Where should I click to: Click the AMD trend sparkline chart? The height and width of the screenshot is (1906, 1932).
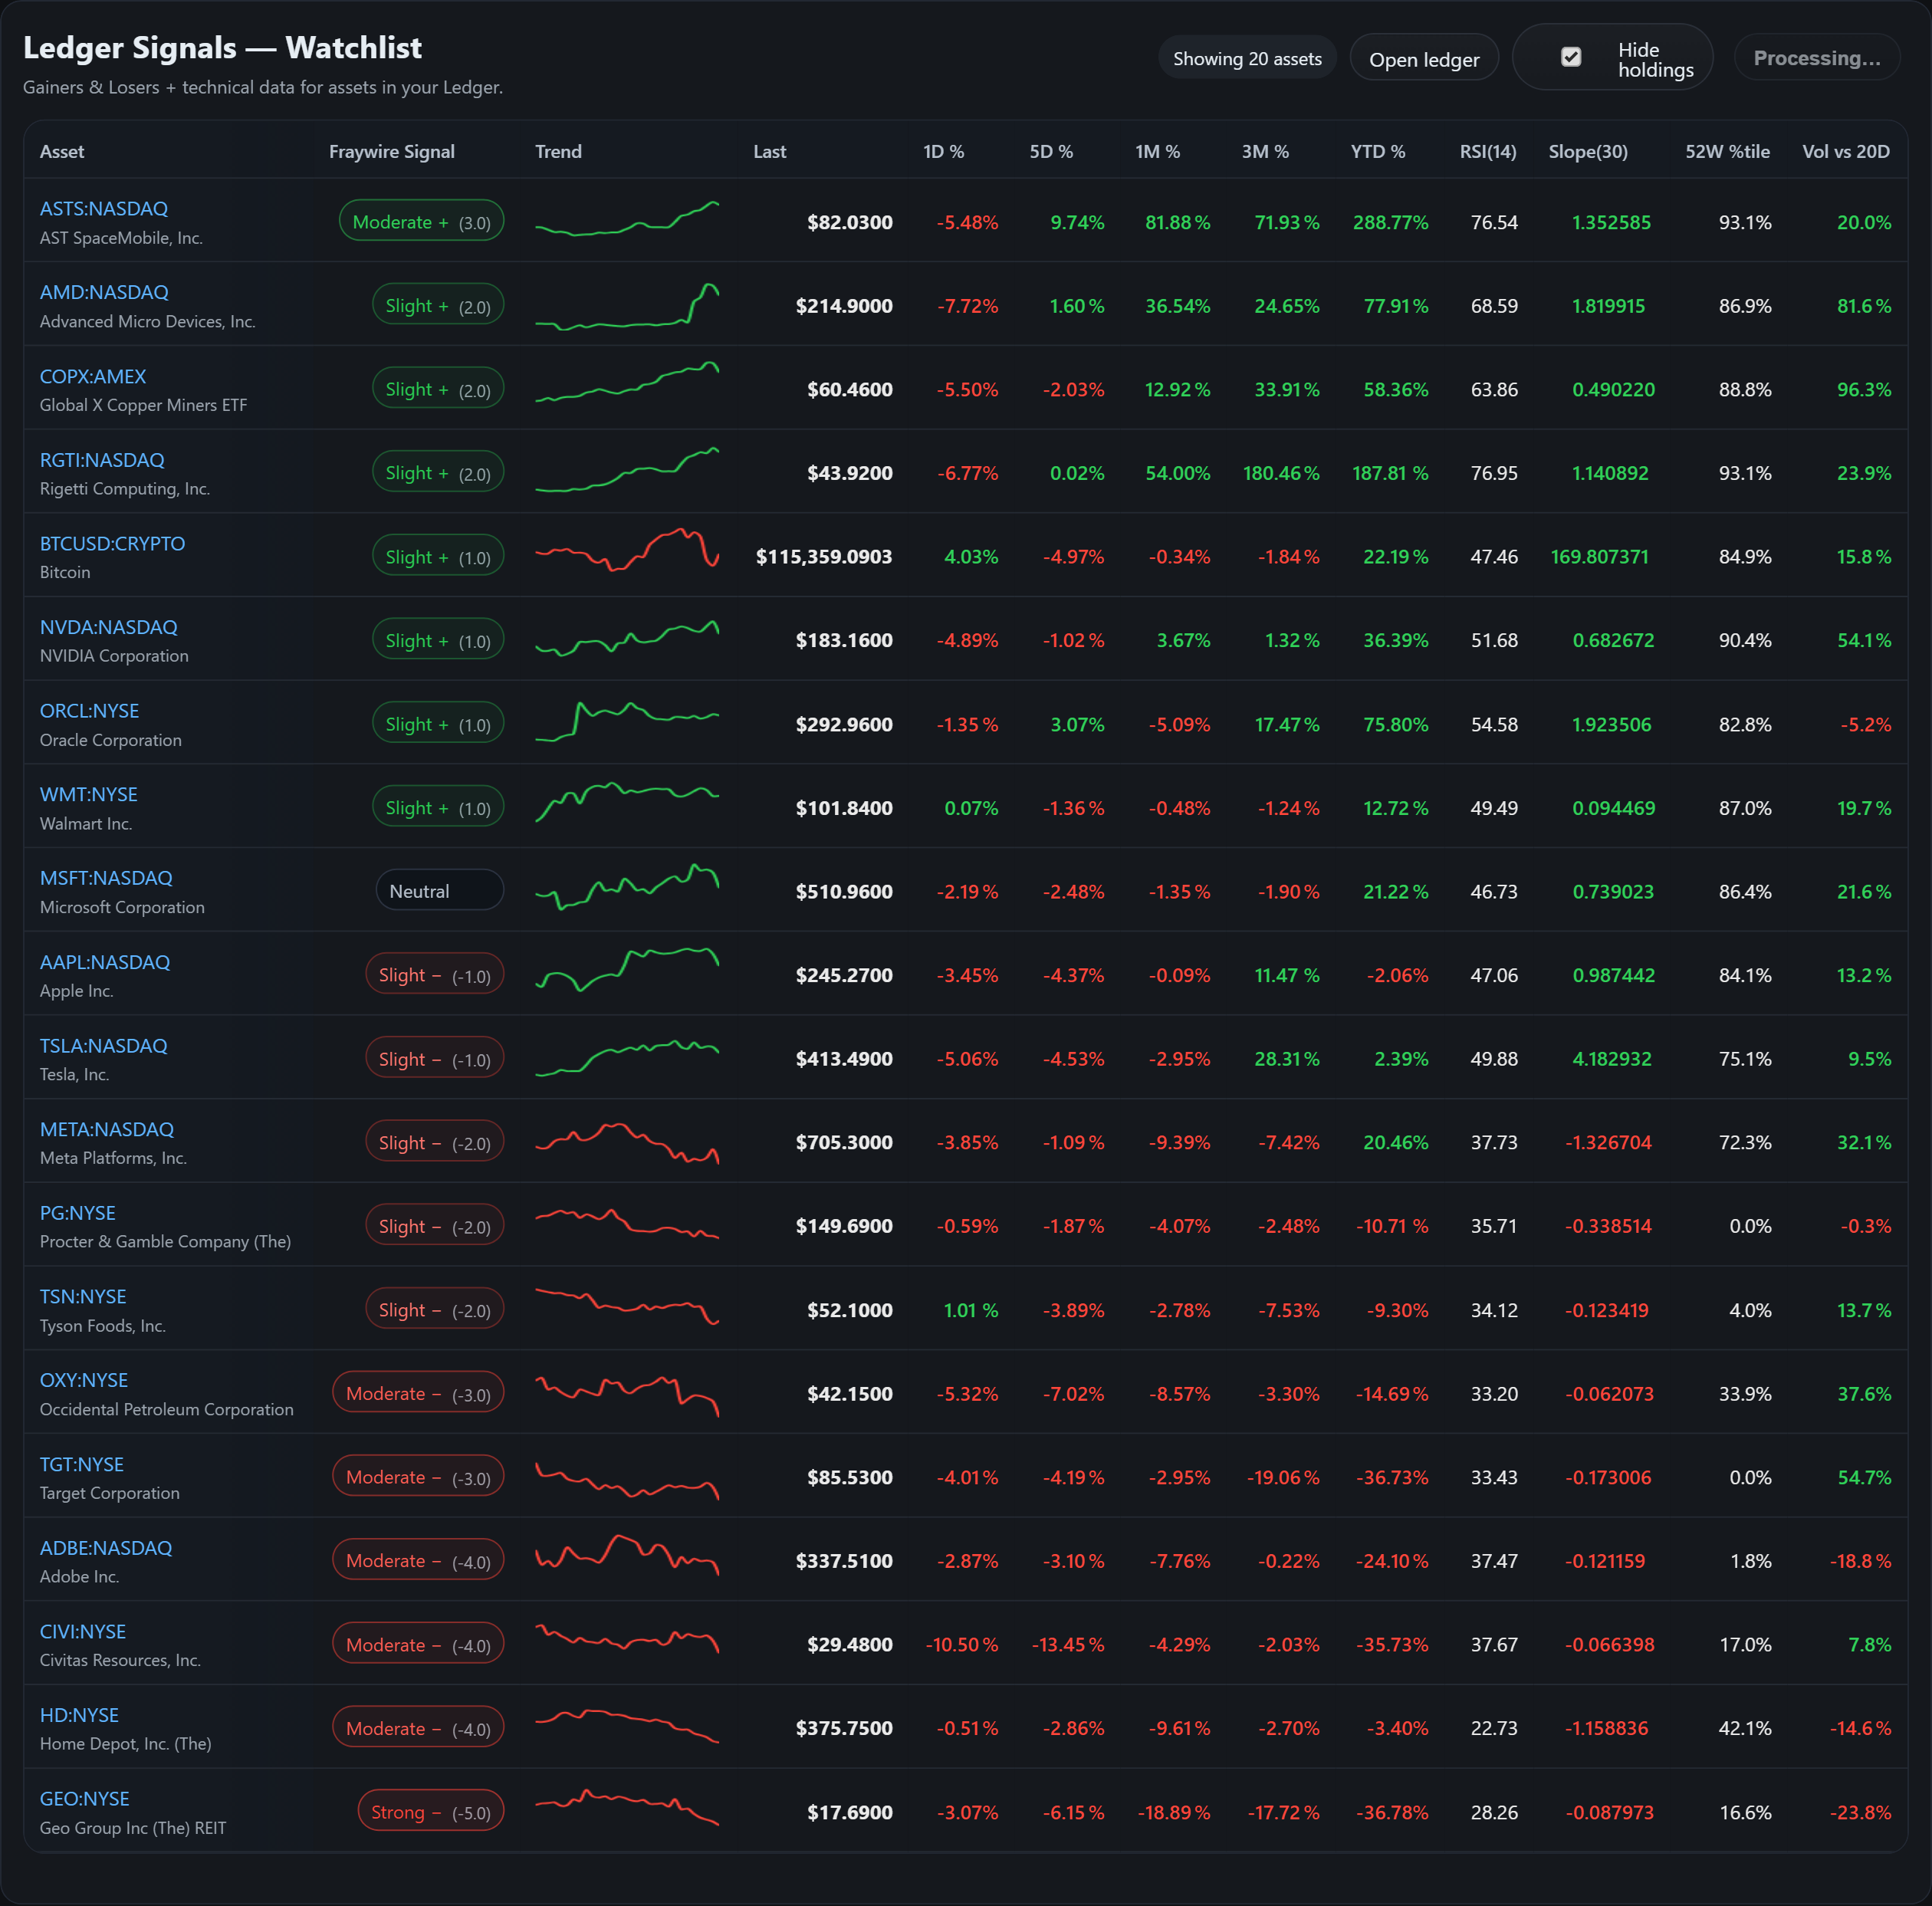[627, 306]
